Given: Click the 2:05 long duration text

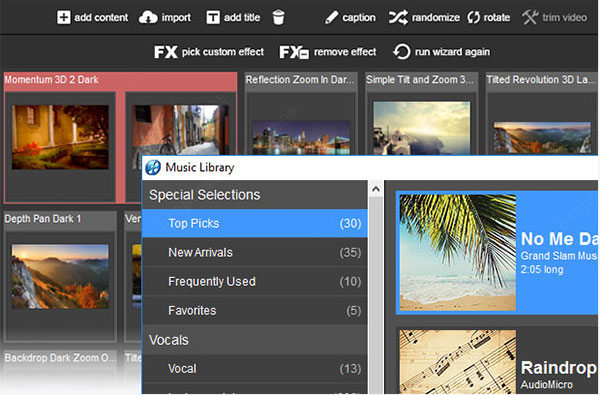Looking at the screenshot, I should 542,269.
